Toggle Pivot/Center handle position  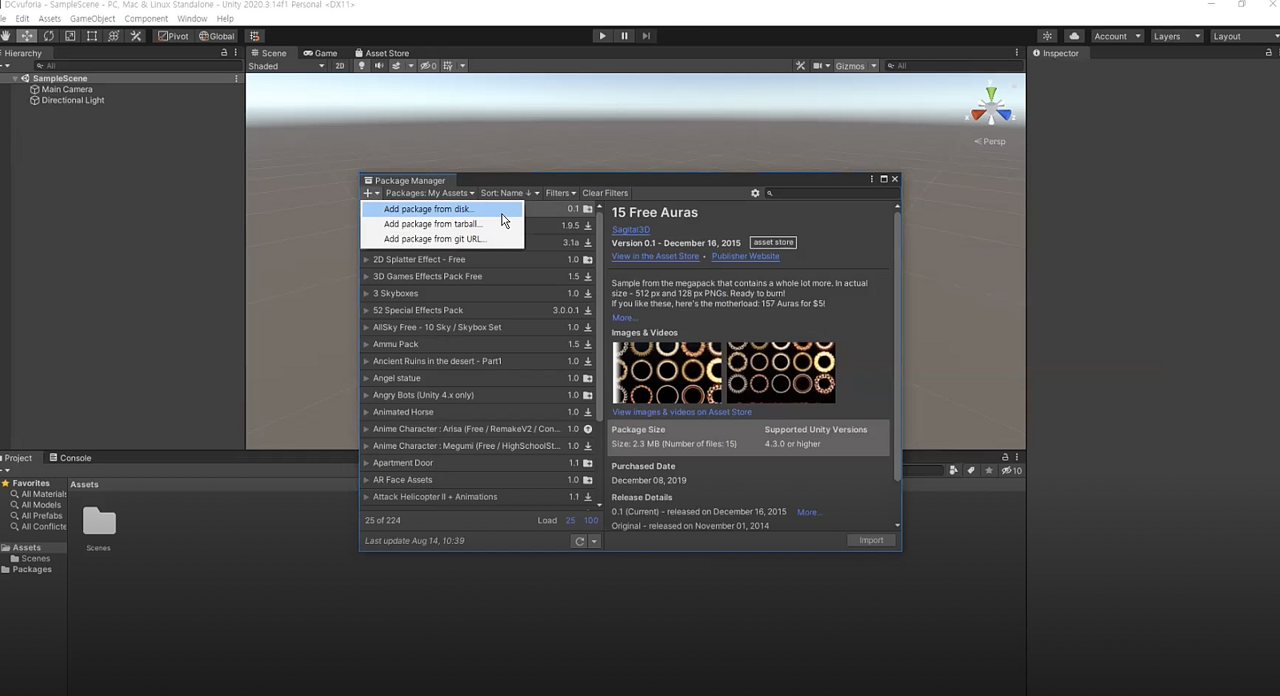(173, 36)
